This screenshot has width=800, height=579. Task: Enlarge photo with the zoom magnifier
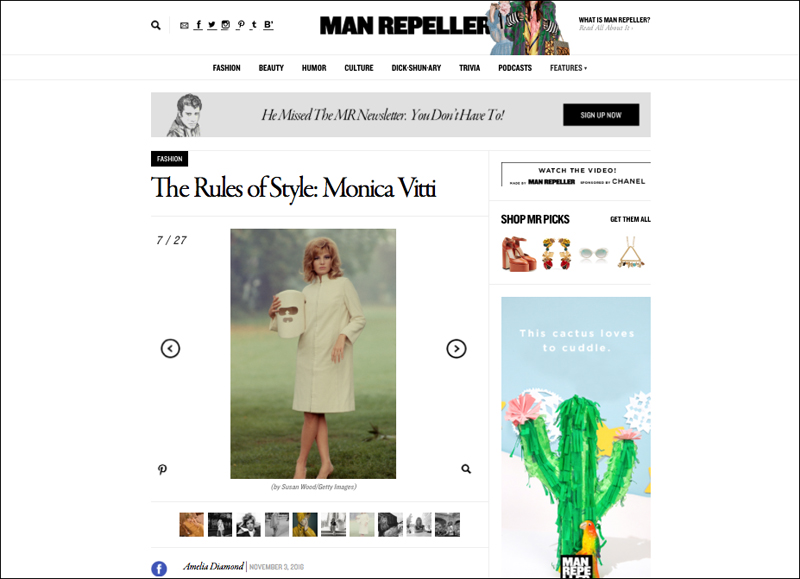point(466,469)
